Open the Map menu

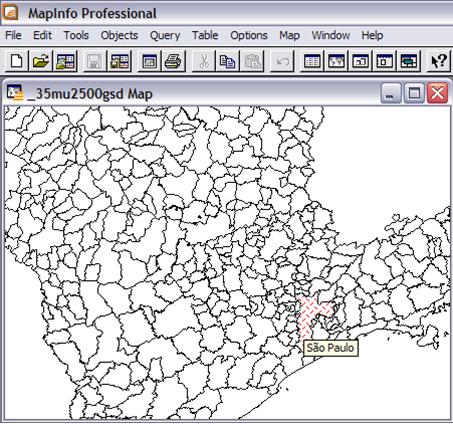pos(289,35)
